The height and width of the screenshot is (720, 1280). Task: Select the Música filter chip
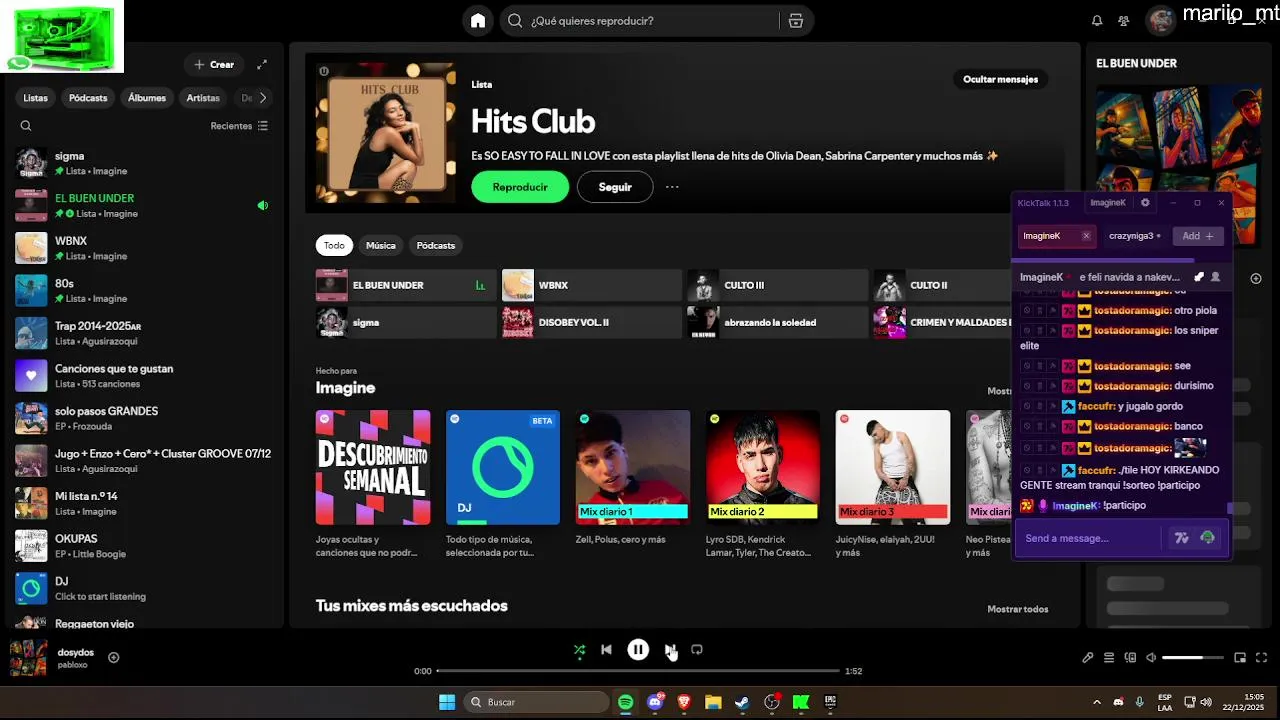click(x=380, y=245)
